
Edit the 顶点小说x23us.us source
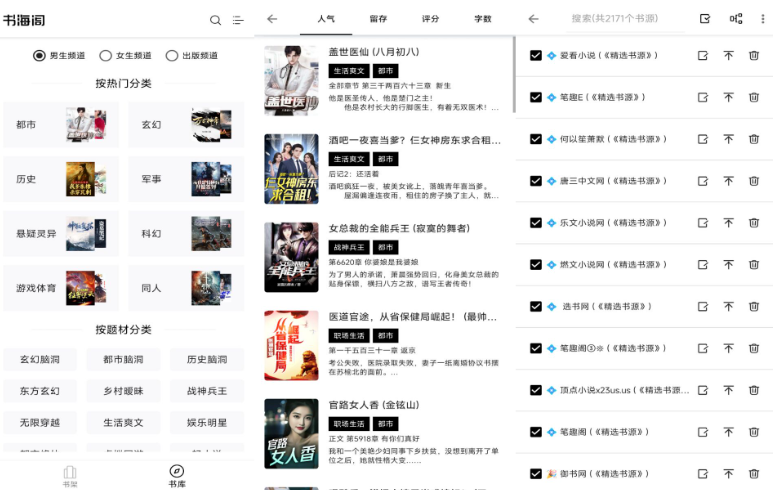[703, 390]
